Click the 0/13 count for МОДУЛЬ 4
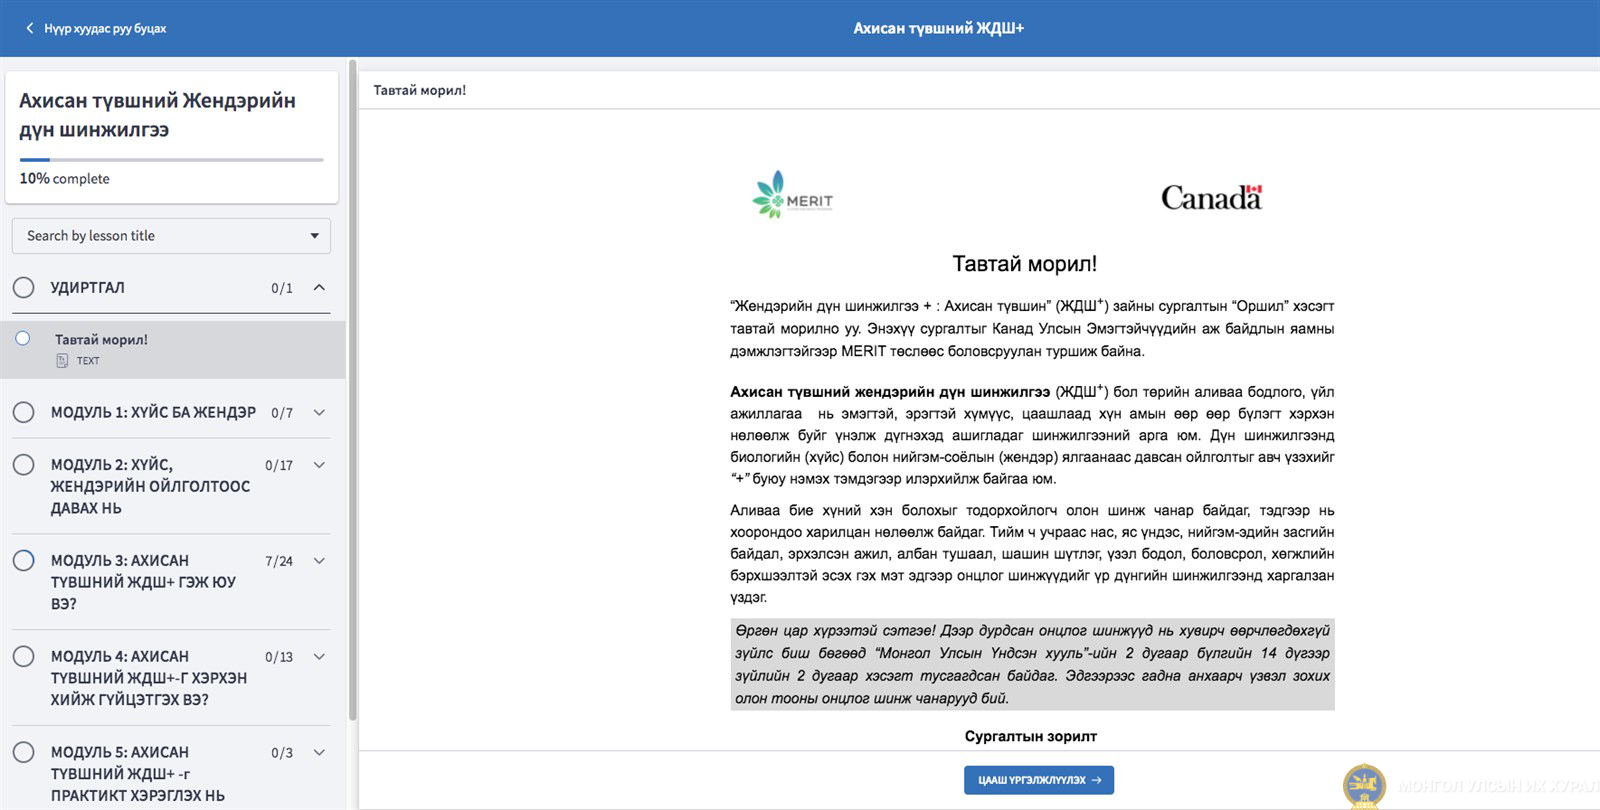Image resolution: width=1600 pixels, height=810 pixels. coord(279,657)
